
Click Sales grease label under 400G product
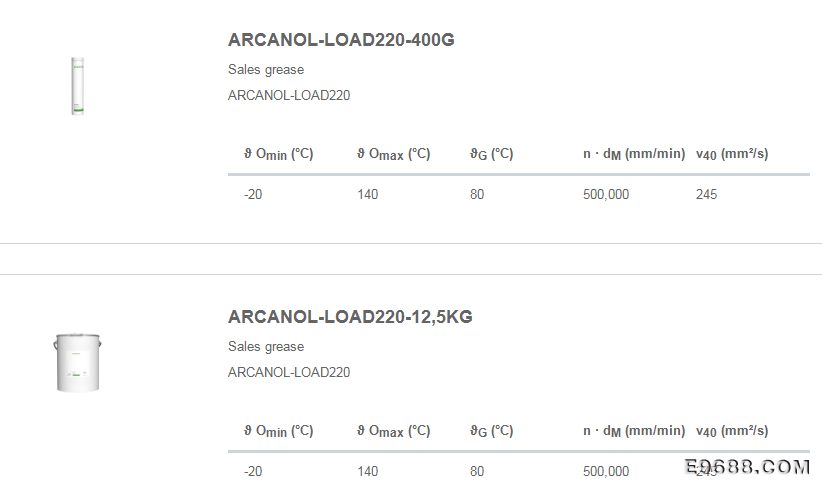point(266,70)
